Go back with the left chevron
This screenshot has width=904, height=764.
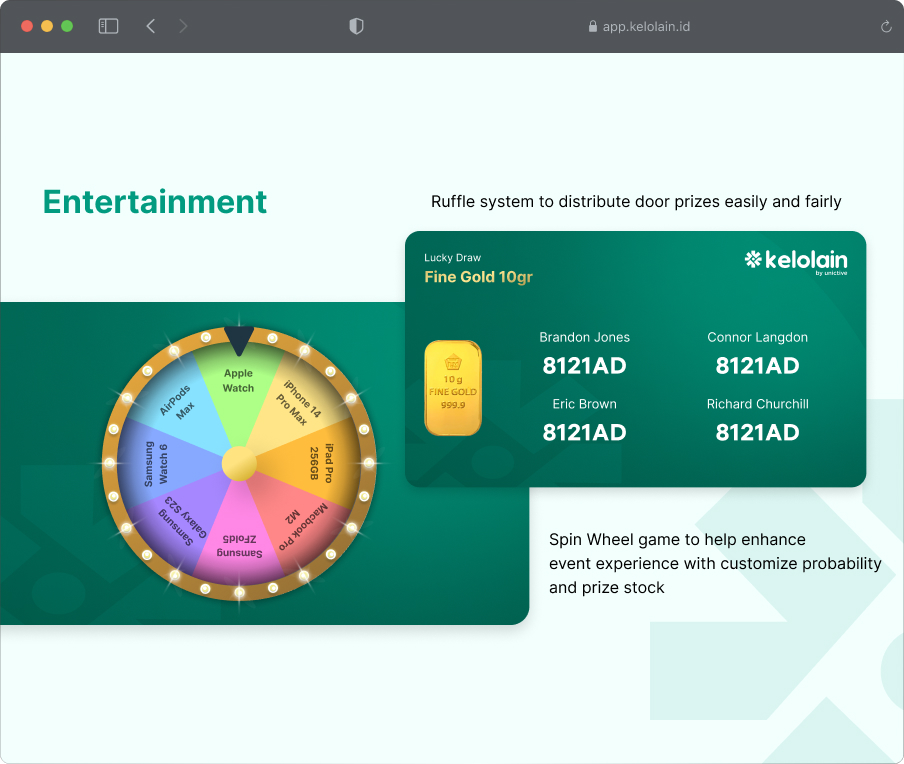pos(151,26)
